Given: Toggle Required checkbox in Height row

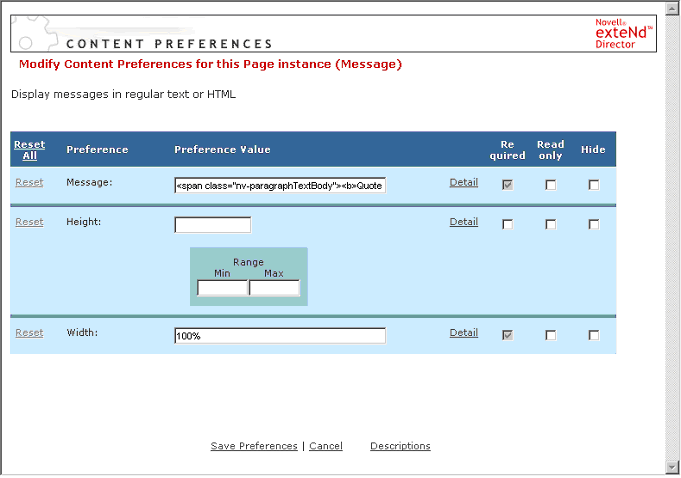Looking at the screenshot, I should pos(507,224).
